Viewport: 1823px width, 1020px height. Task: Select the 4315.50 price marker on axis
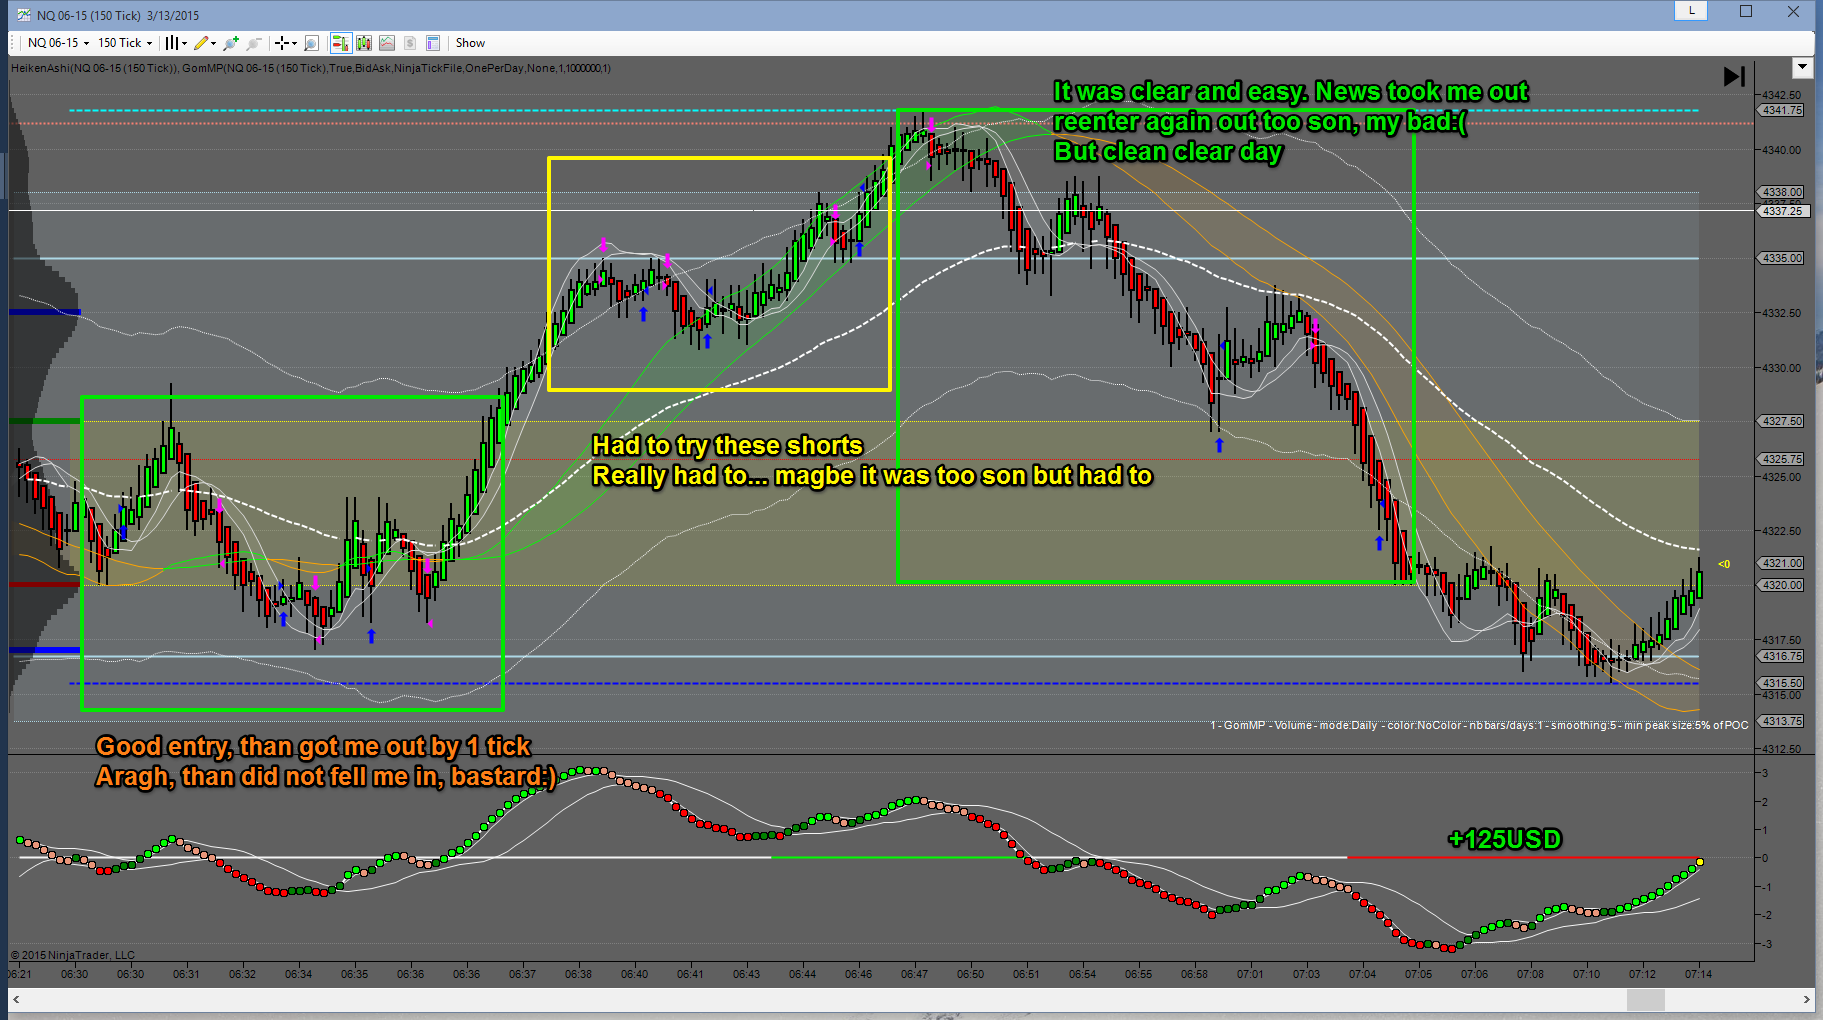click(1782, 683)
